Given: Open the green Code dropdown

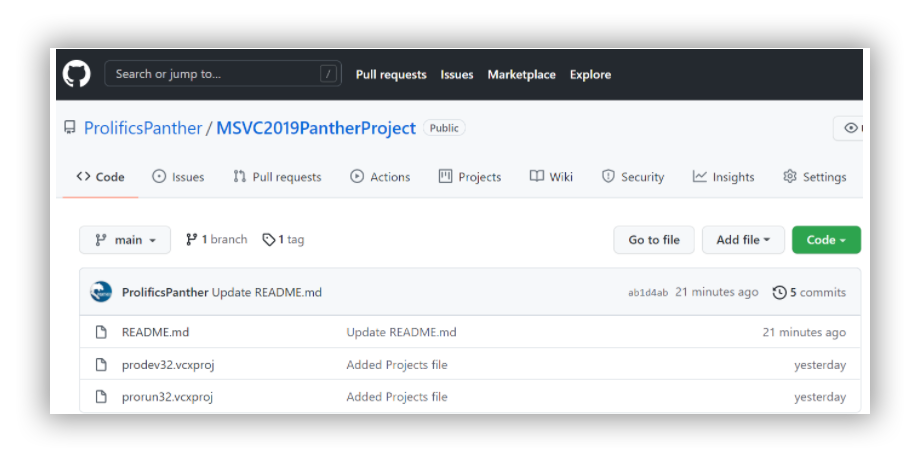Looking at the screenshot, I should tap(826, 240).
